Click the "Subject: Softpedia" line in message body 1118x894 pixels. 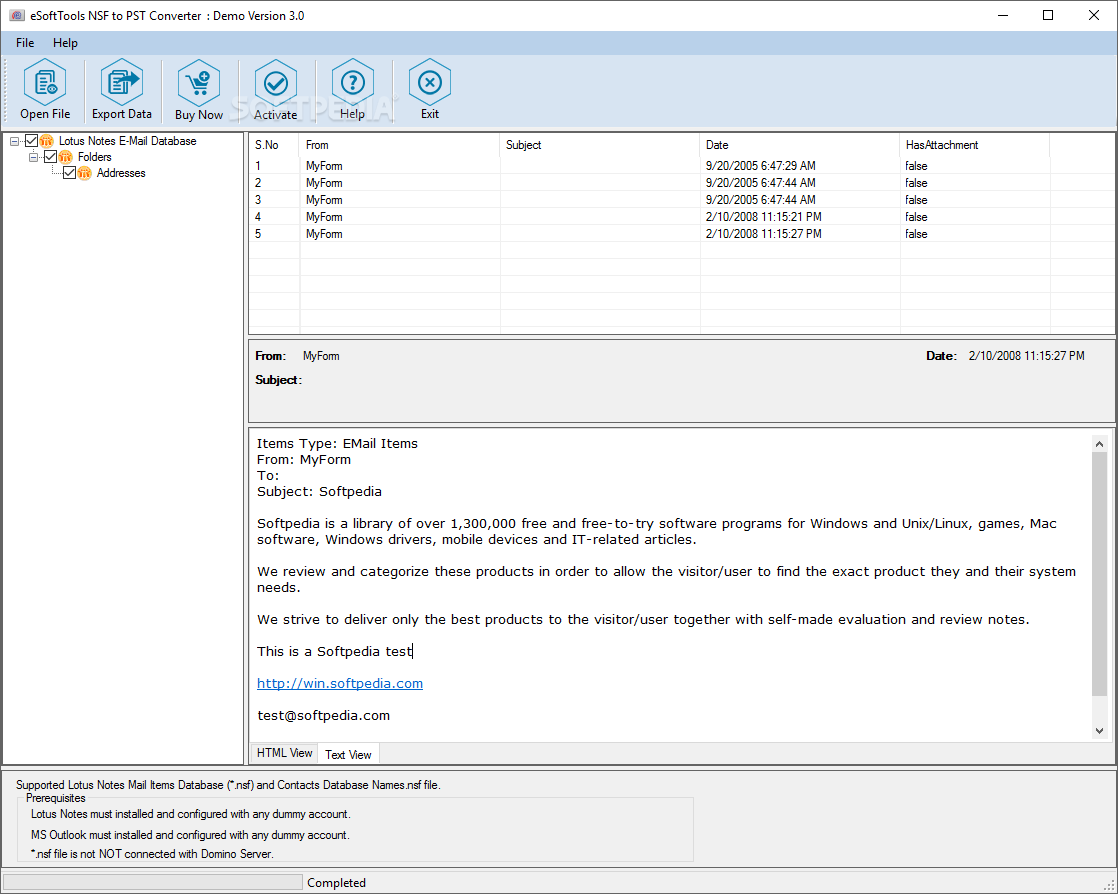[319, 491]
